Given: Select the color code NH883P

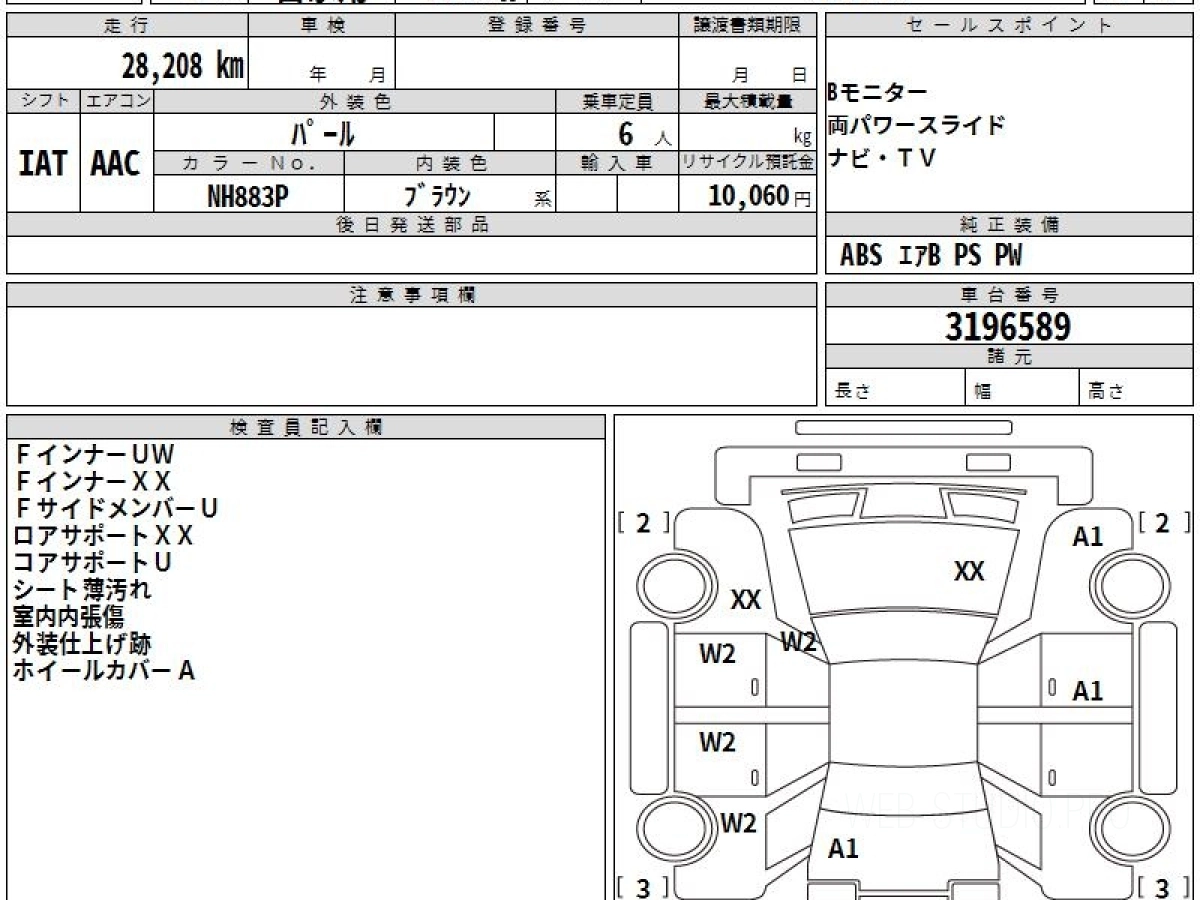Looking at the screenshot, I should pyautogui.click(x=248, y=196).
